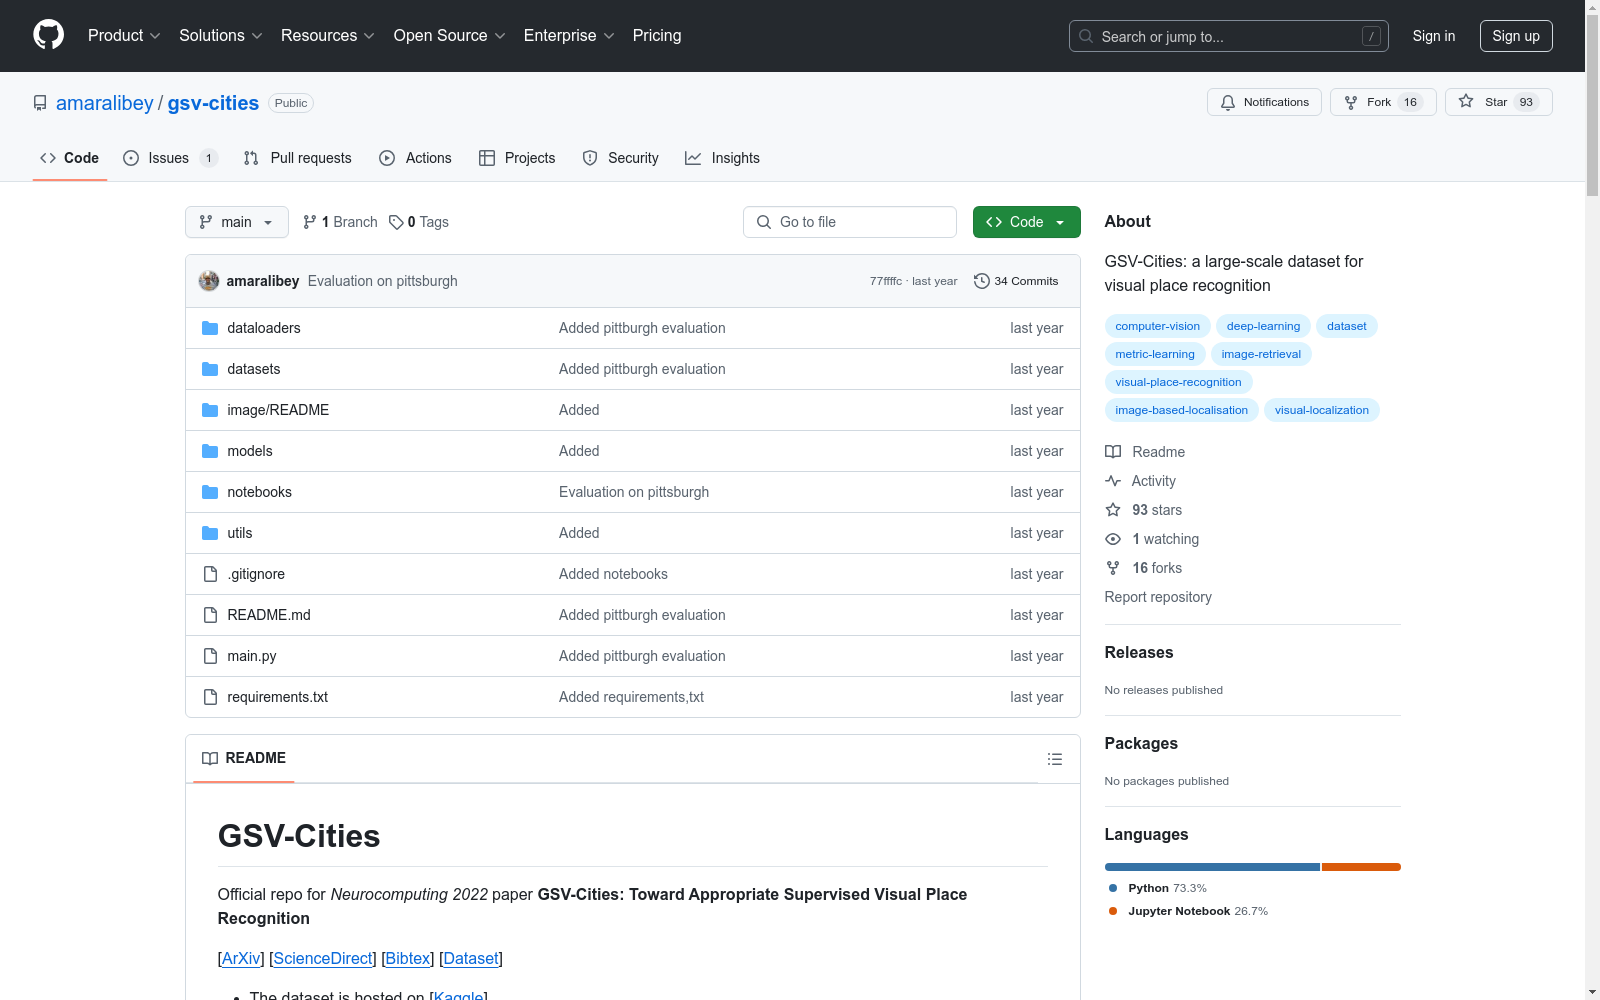Expand the Resources menu
This screenshot has height=1000, width=1600.
pyautogui.click(x=328, y=35)
